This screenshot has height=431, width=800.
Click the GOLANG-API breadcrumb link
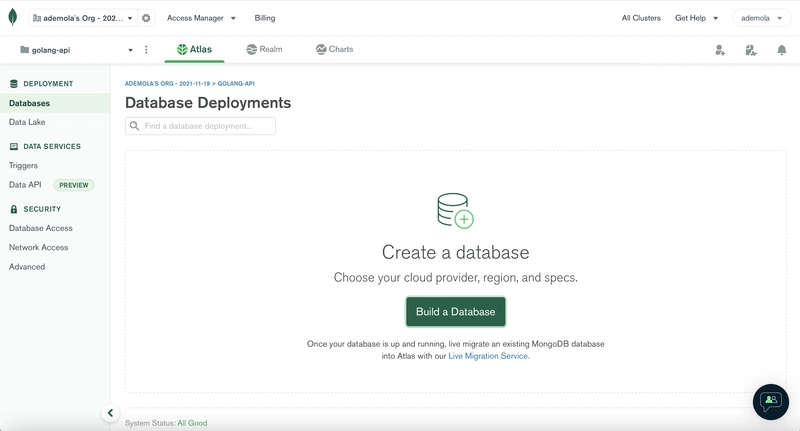pos(236,84)
